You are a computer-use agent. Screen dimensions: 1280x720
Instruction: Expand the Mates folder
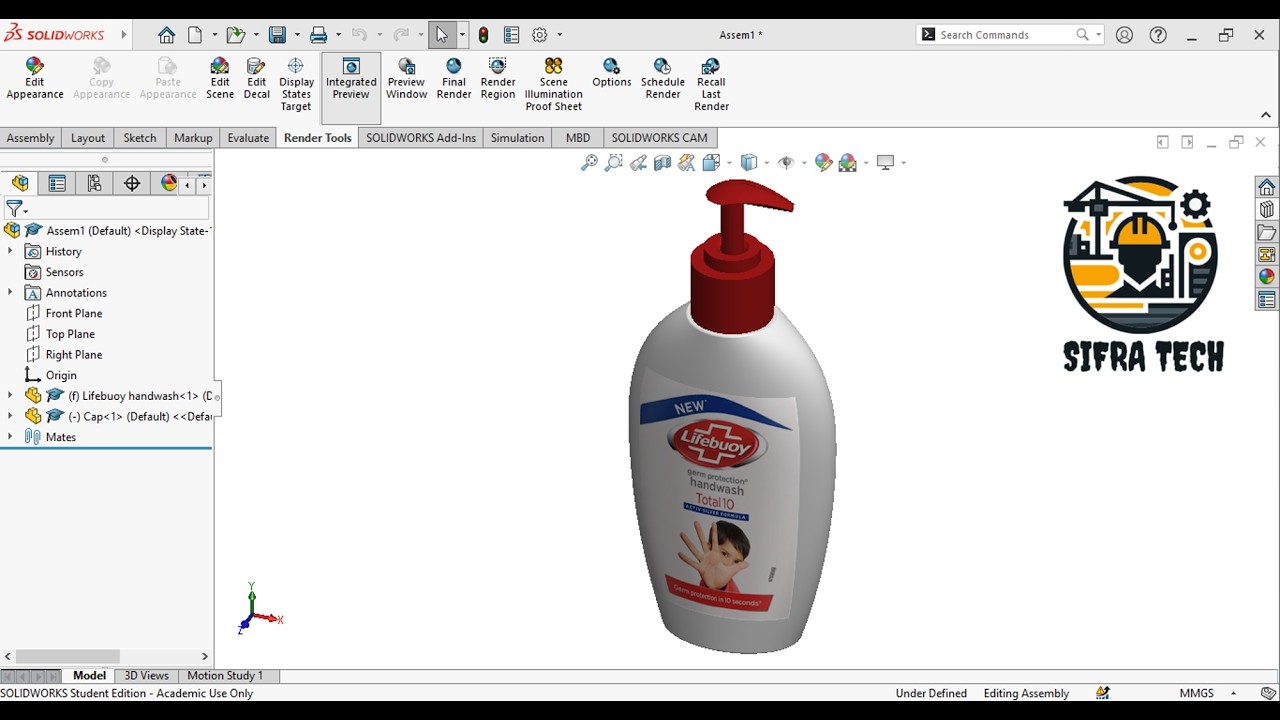(x=10, y=436)
